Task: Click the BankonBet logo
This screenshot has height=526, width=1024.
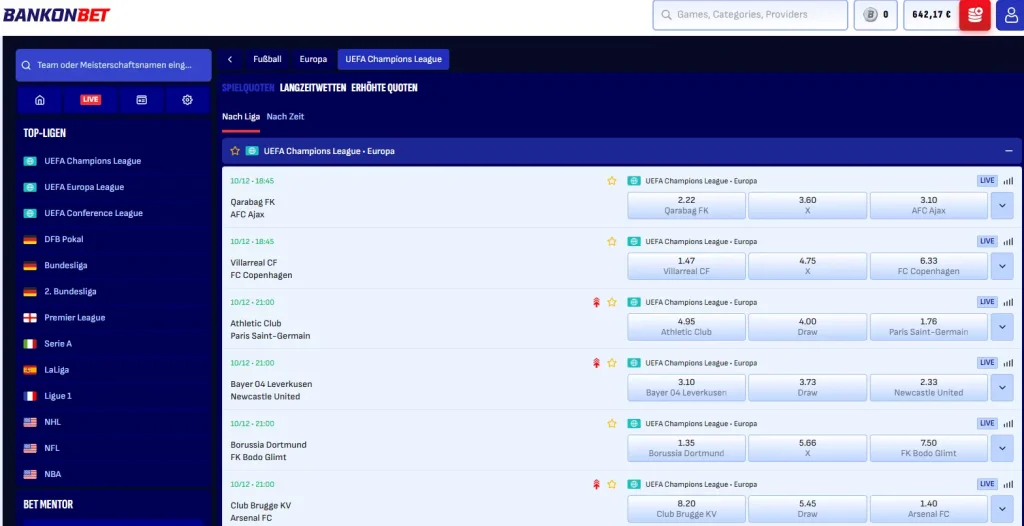Action: click(56, 15)
